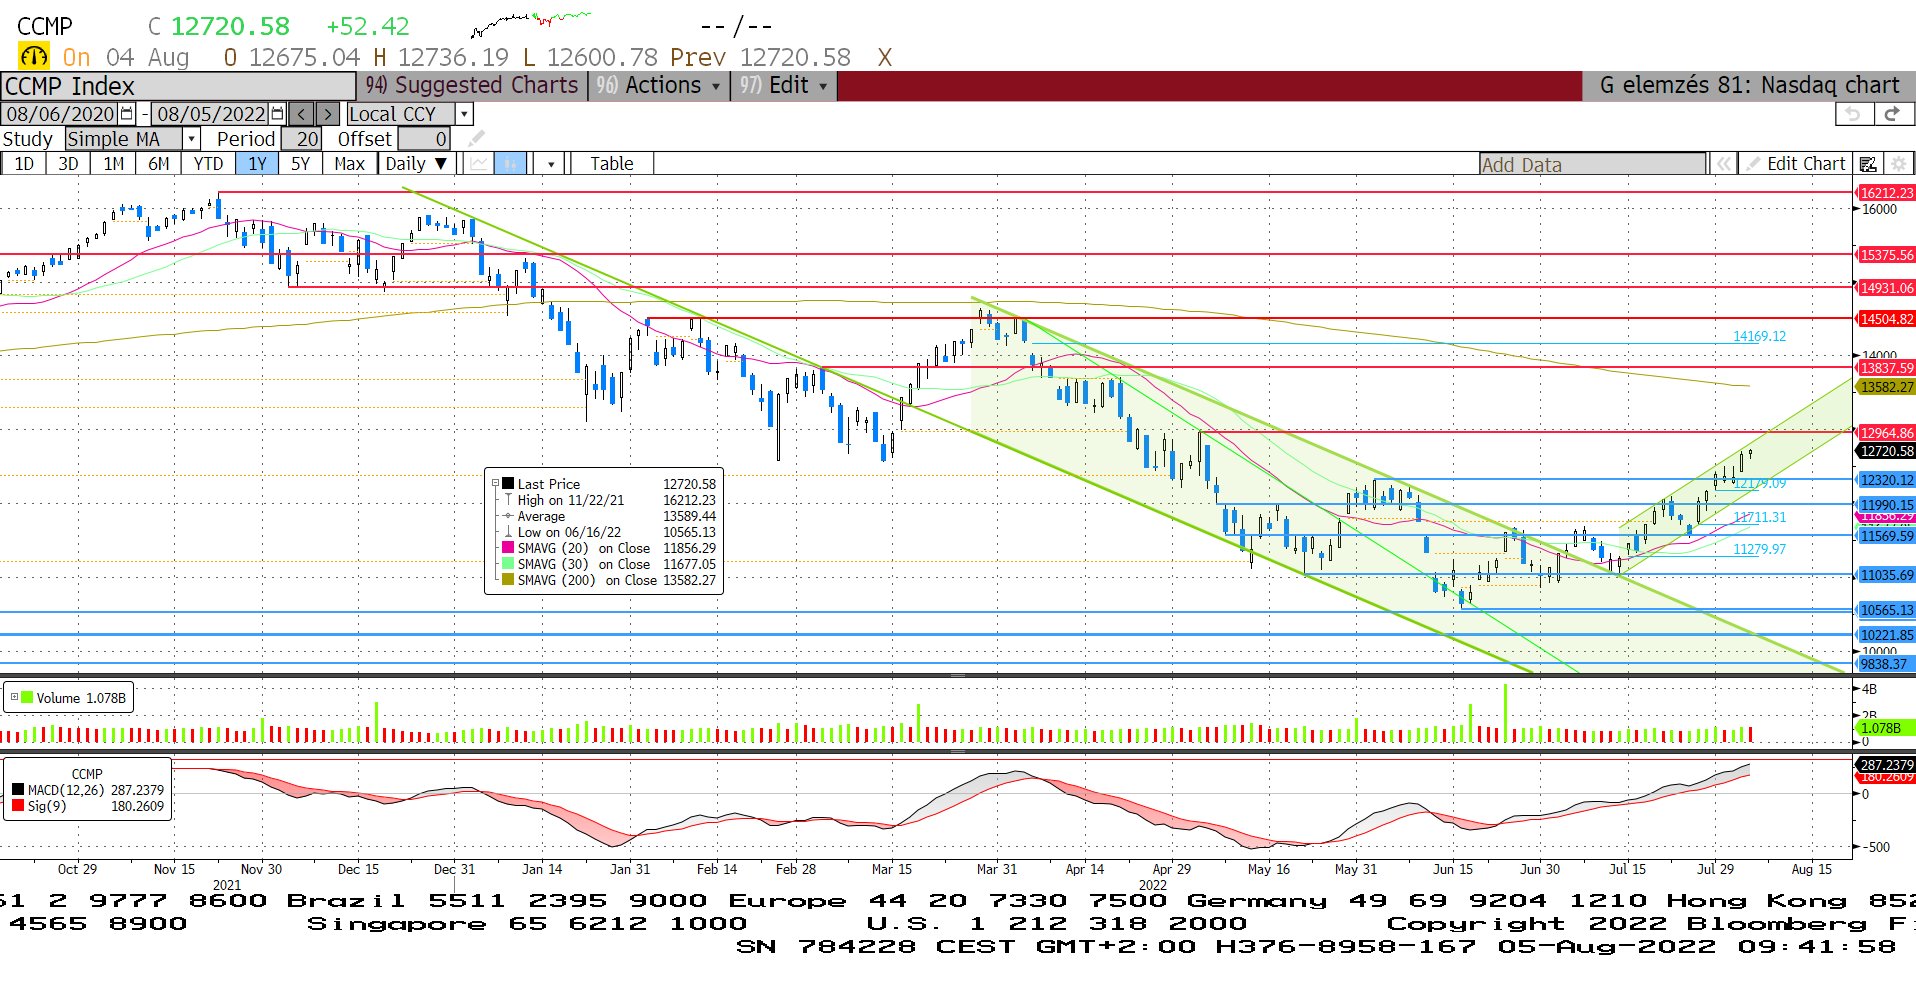Screen dimensions: 1916x1002
Task: Expand the Daily periodicity dropdown
Action: tap(416, 164)
